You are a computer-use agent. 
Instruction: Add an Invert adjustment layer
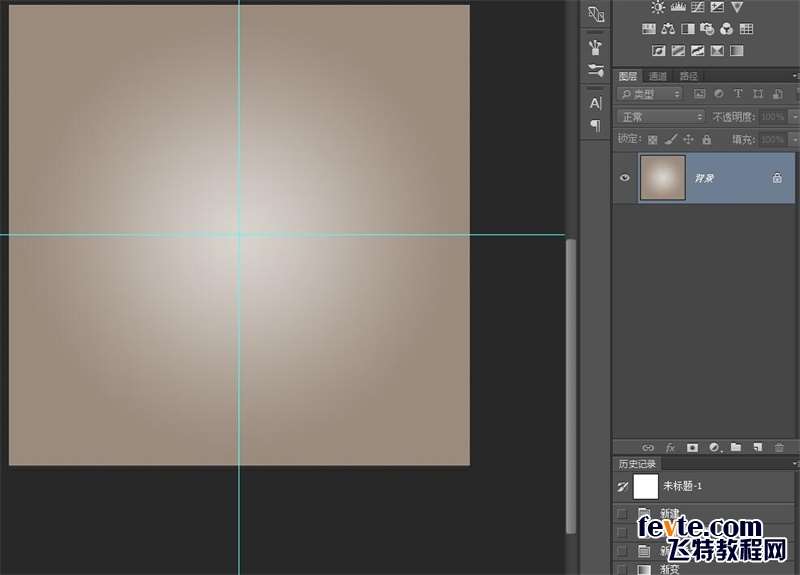tap(659, 51)
